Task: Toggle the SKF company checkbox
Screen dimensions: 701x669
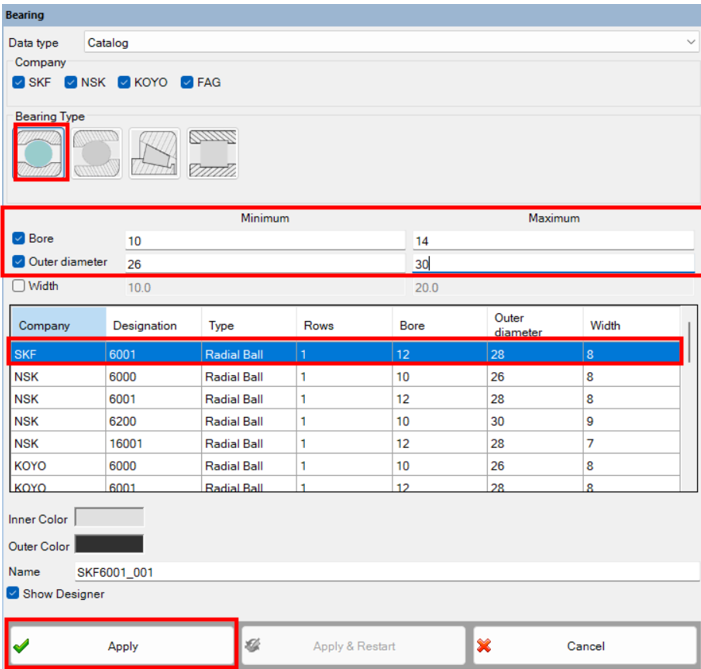Action: 18,82
